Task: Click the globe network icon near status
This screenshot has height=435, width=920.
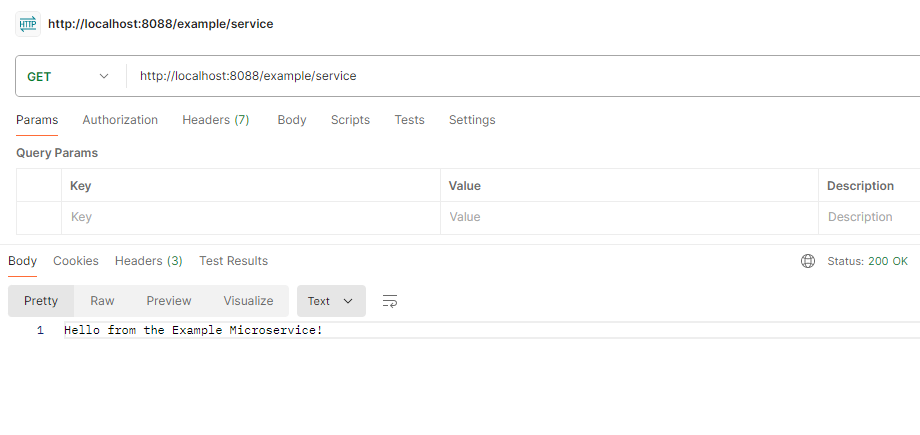Action: 808,261
